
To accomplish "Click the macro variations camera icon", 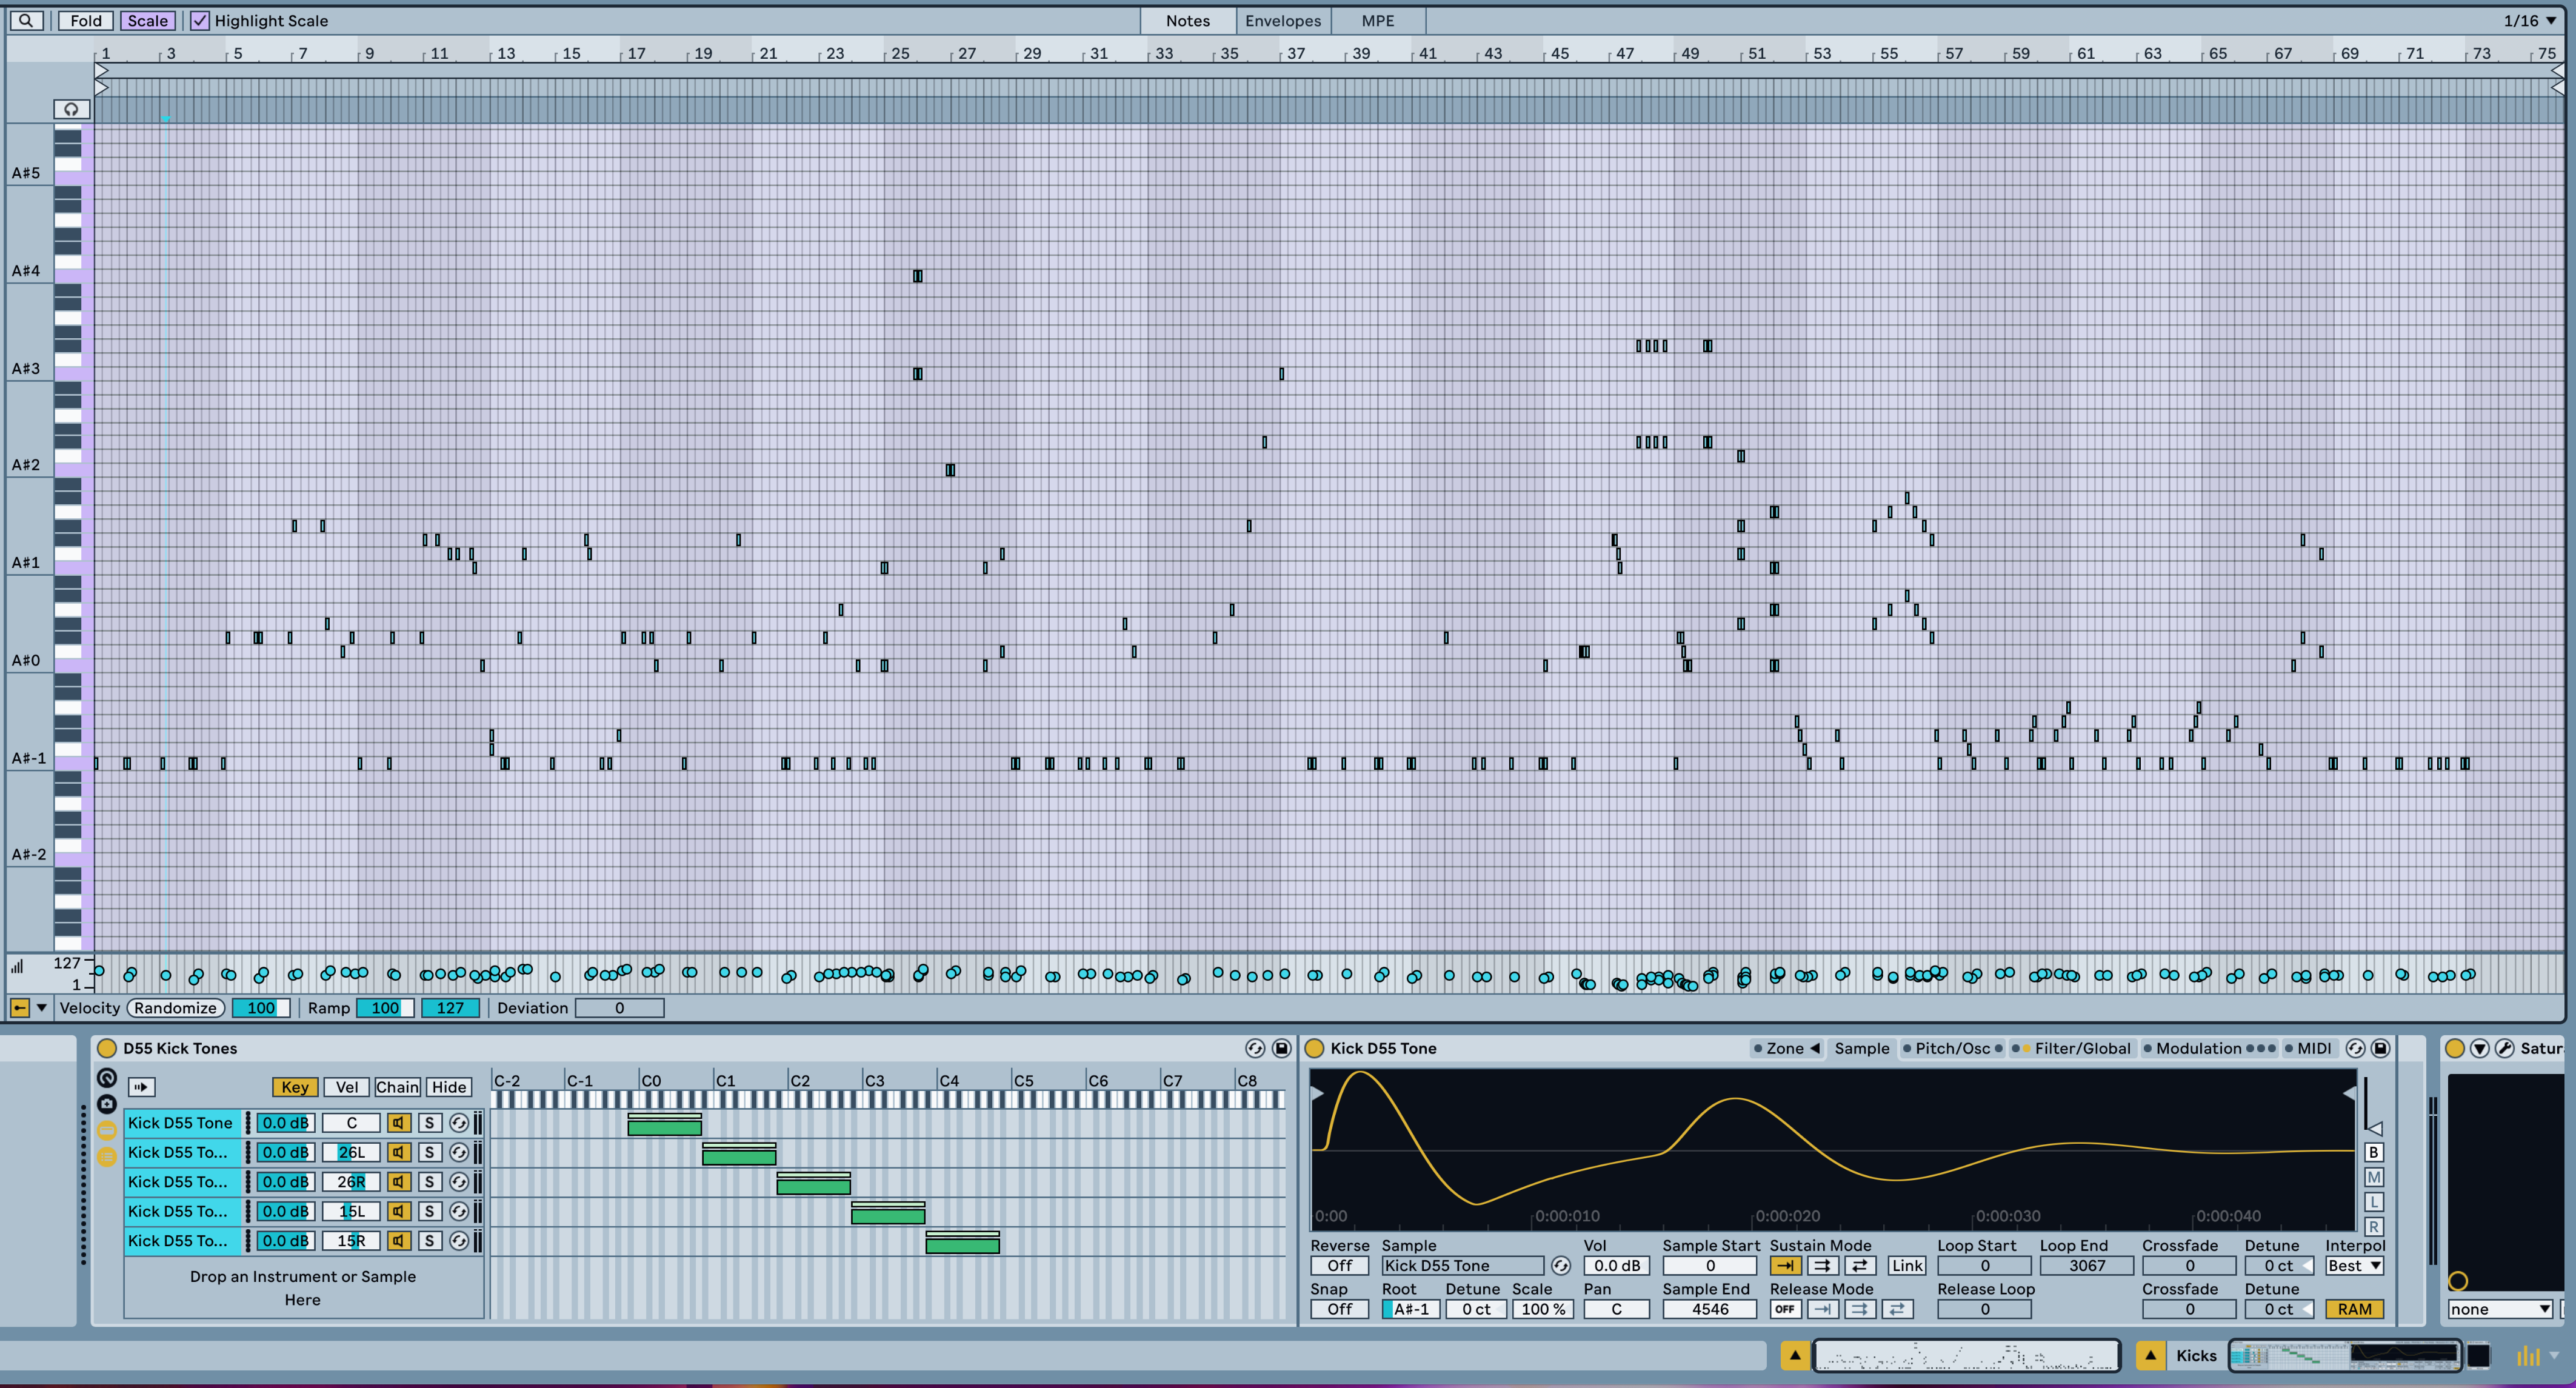I will [x=107, y=1104].
